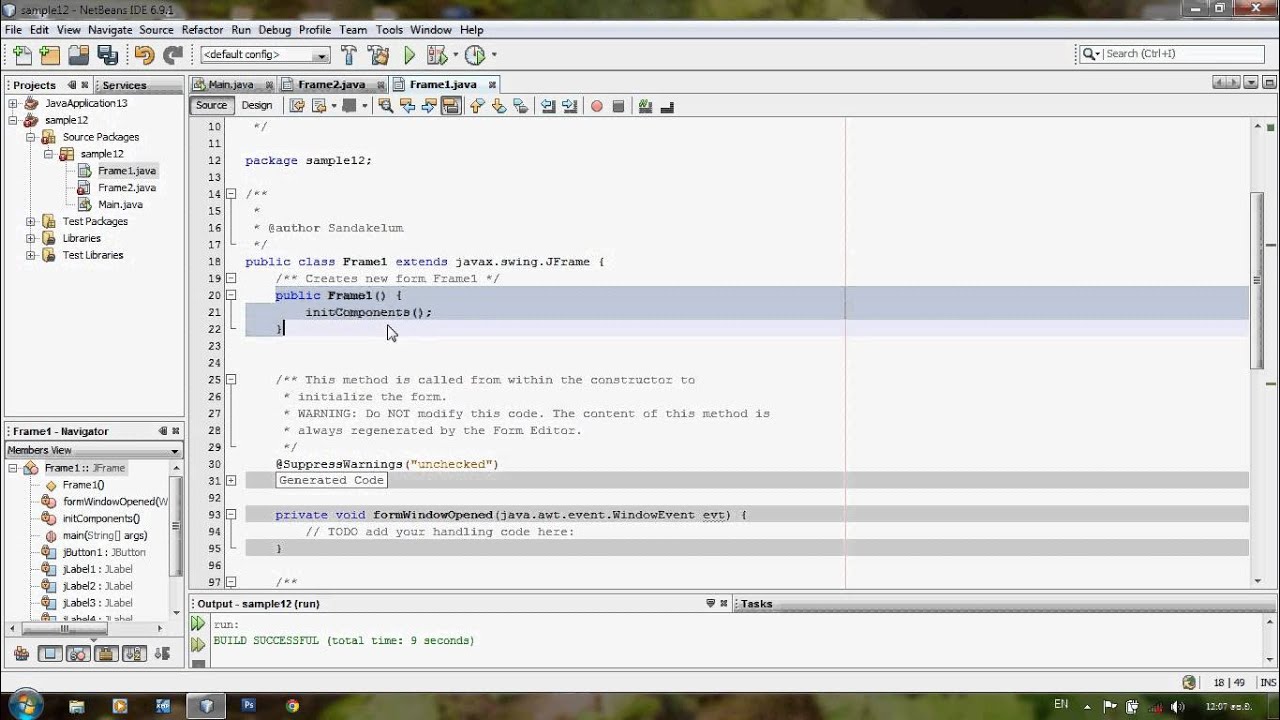Click the Find Next Occurrence icon
Screen dimensions: 1280x720
click(x=428, y=106)
